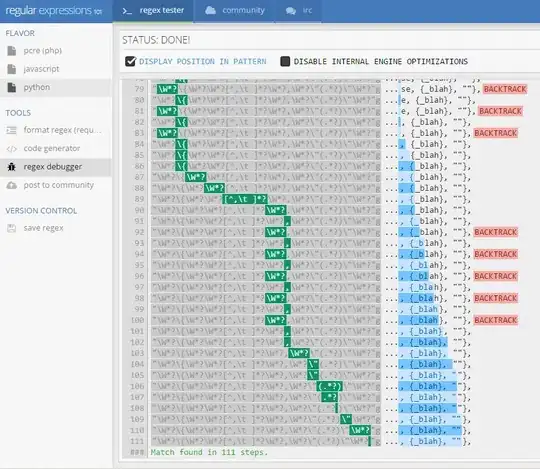Viewport: 540px width, 469px height.
Task: Click the javascript flavor file icon
Action: point(12,69)
